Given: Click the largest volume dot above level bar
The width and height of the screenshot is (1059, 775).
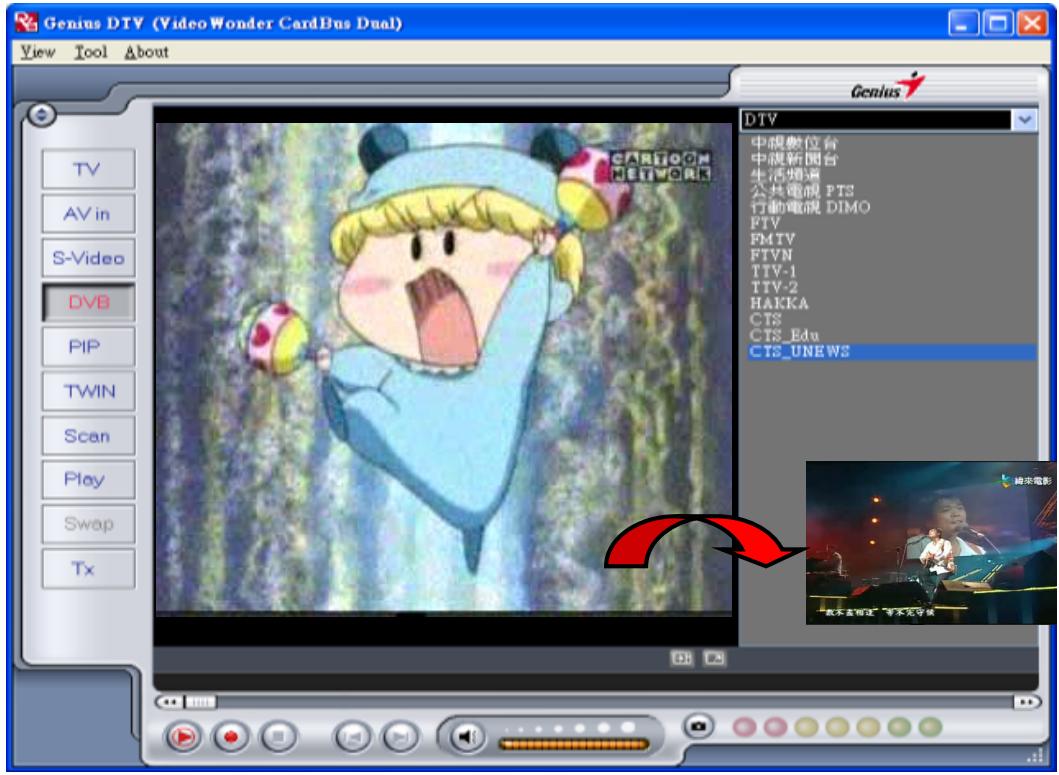Looking at the screenshot, I should [x=628, y=727].
